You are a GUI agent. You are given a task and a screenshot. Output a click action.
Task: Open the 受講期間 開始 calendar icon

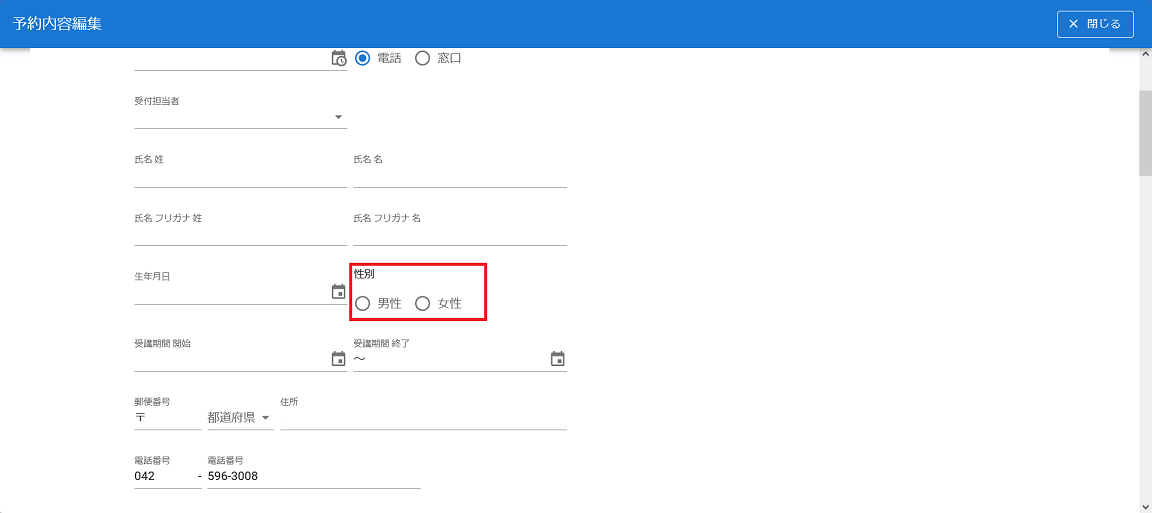pos(338,358)
